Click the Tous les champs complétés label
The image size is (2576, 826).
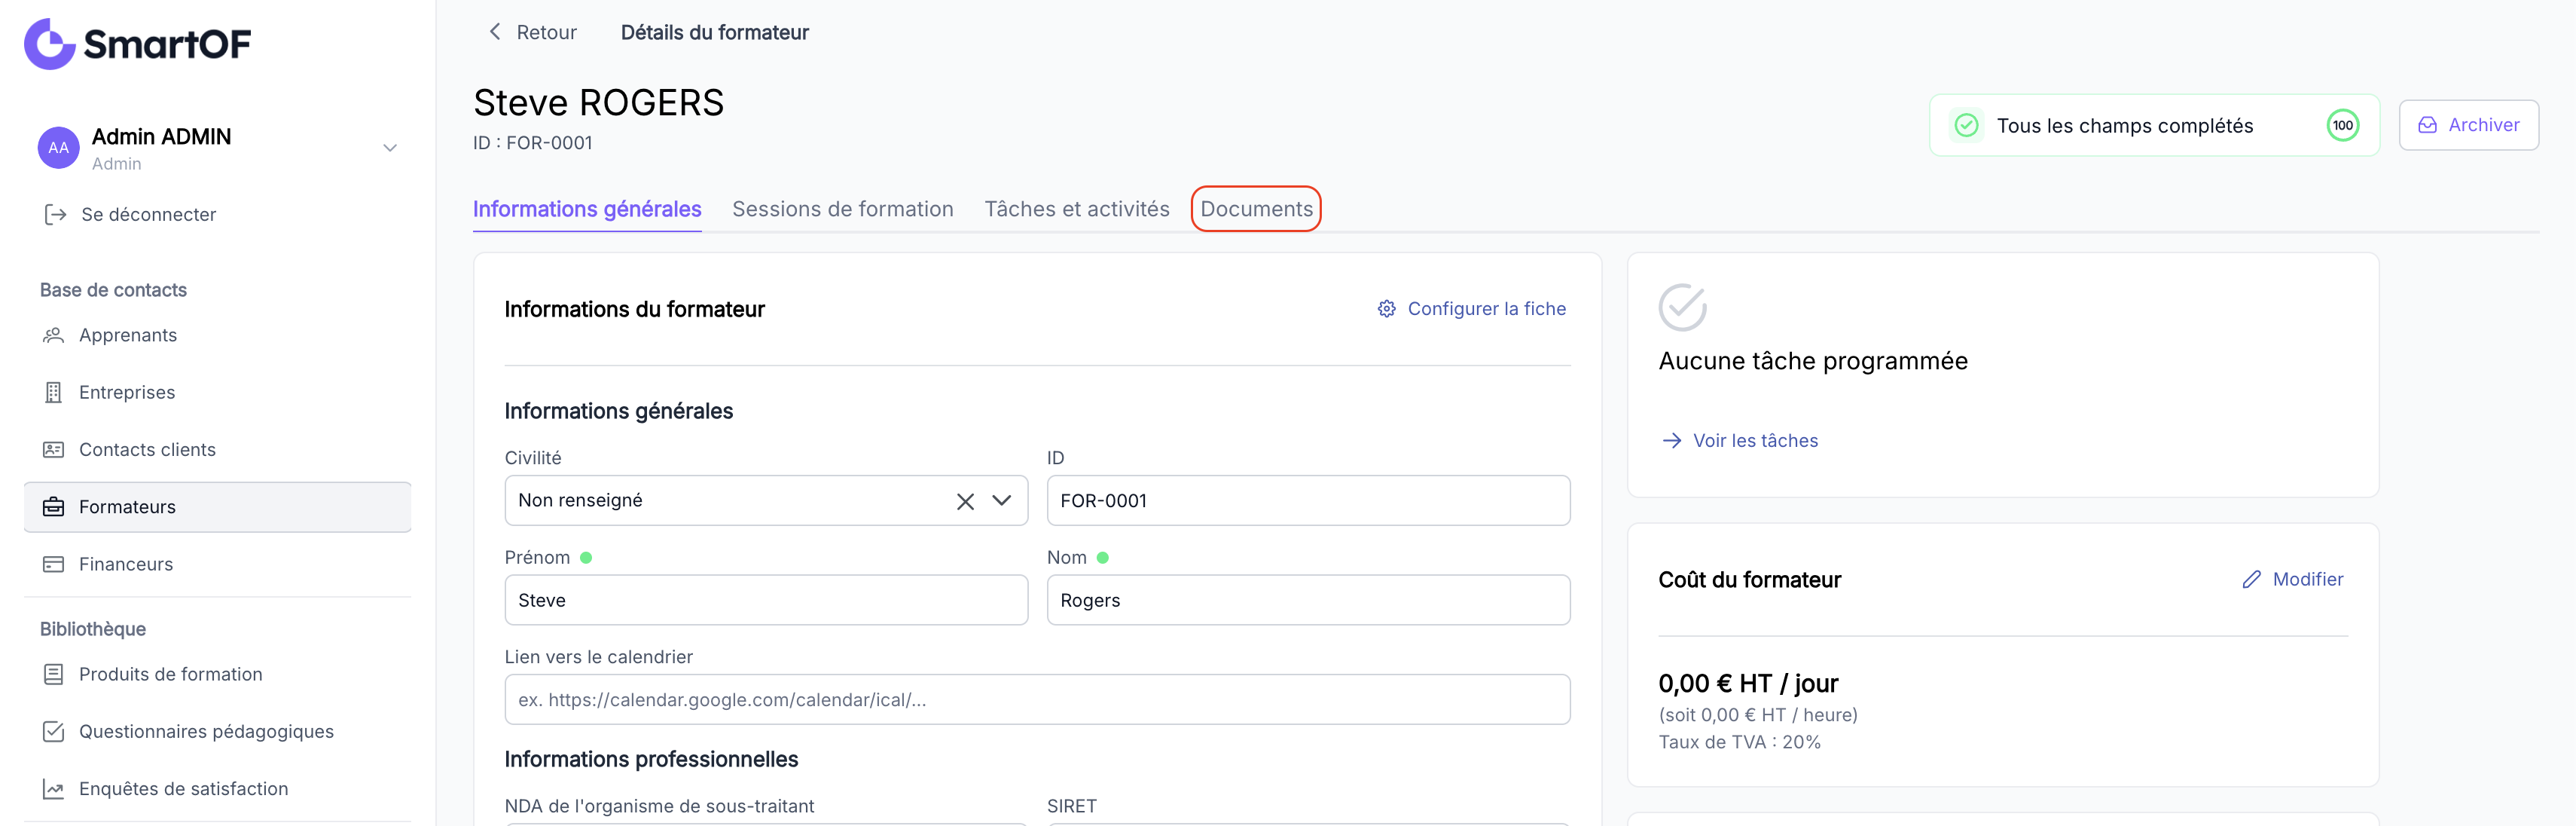point(2124,126)
